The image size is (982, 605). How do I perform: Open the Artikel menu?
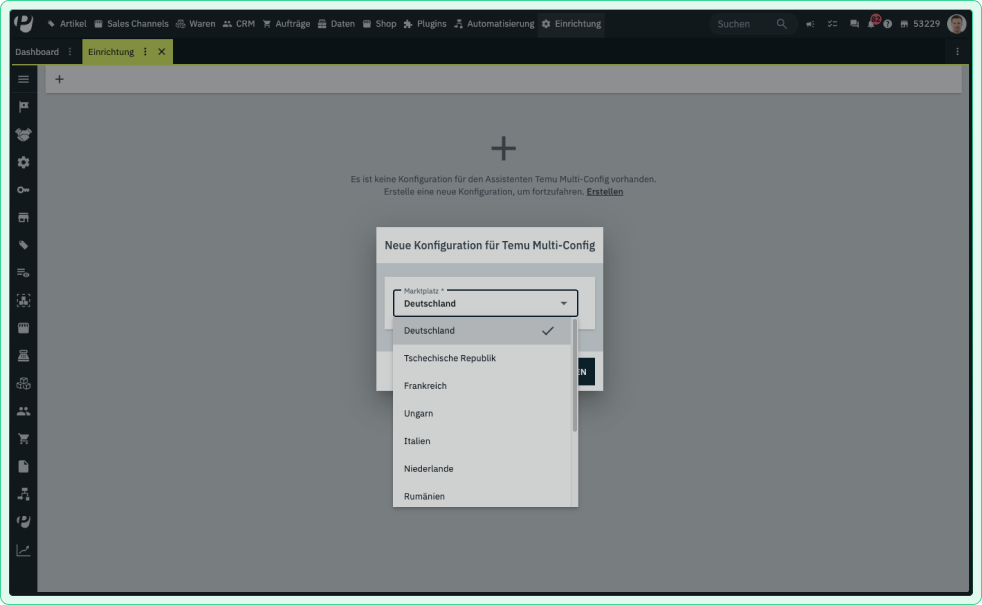[x=67, y=24]
